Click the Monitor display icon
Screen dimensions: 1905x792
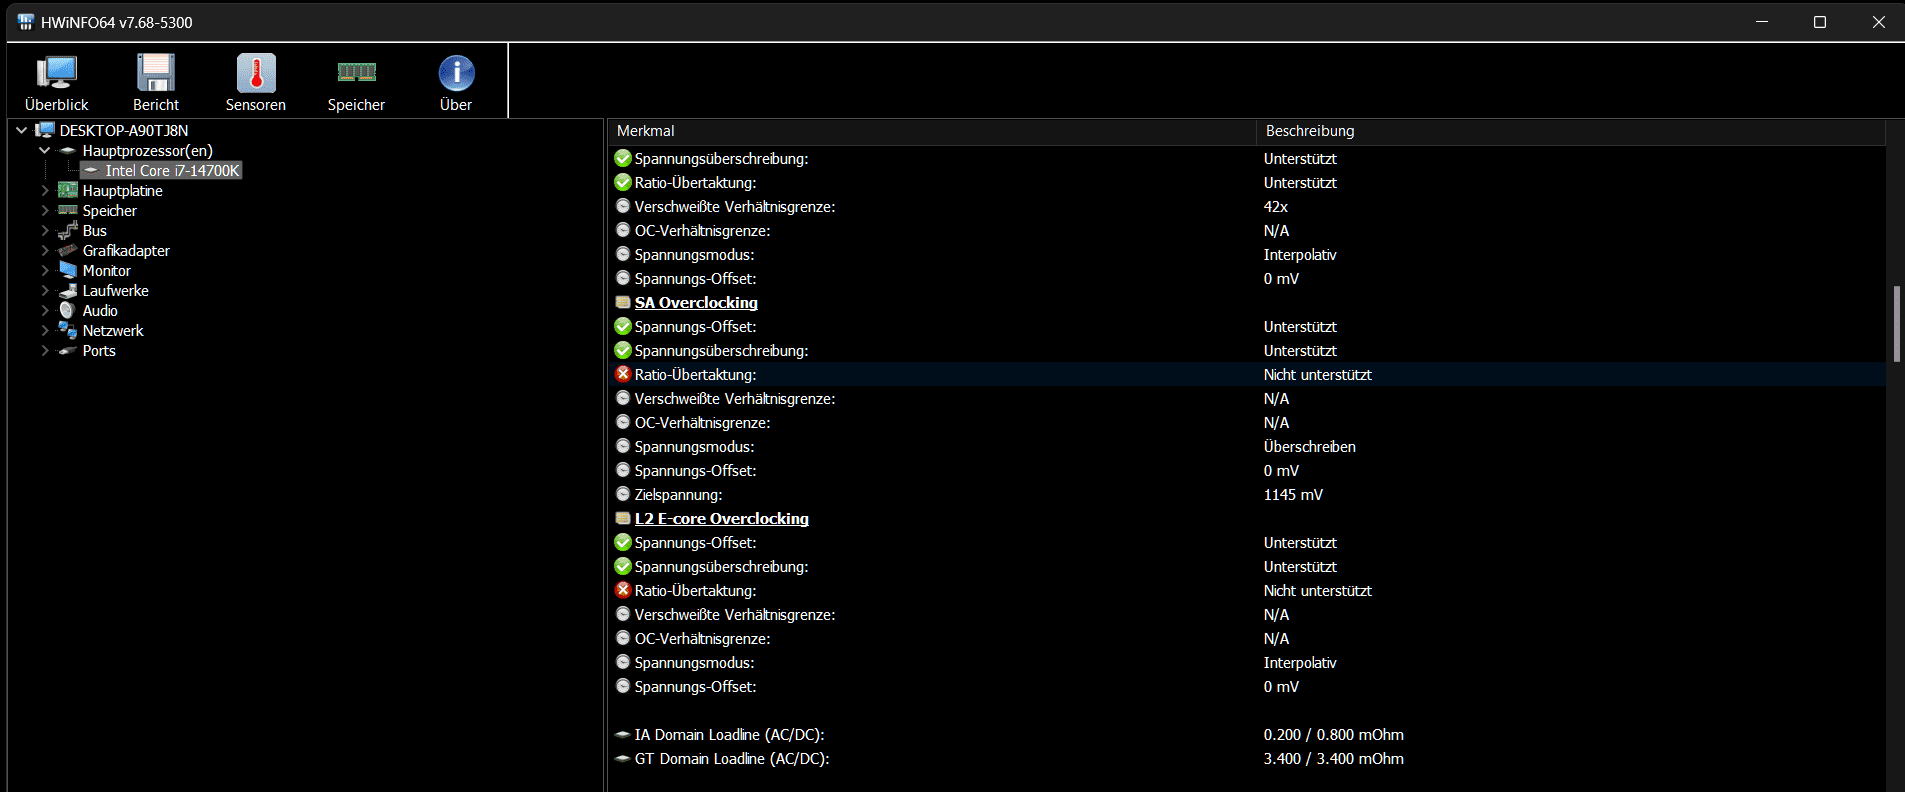pyautogui.click(x=68, y=270)
